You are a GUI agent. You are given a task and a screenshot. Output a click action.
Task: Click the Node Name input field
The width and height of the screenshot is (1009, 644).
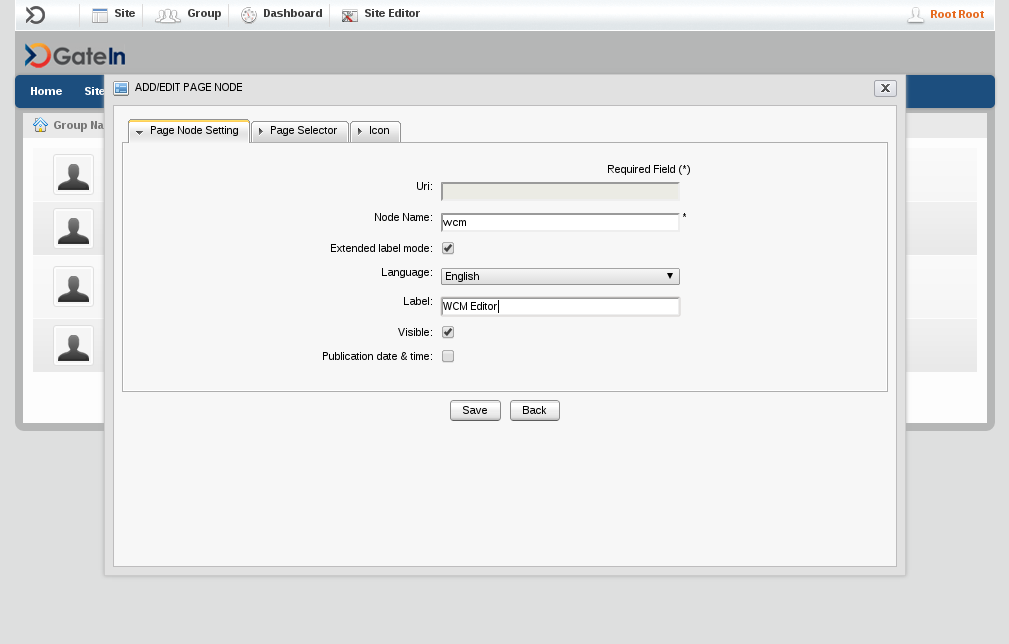(560, 223)
